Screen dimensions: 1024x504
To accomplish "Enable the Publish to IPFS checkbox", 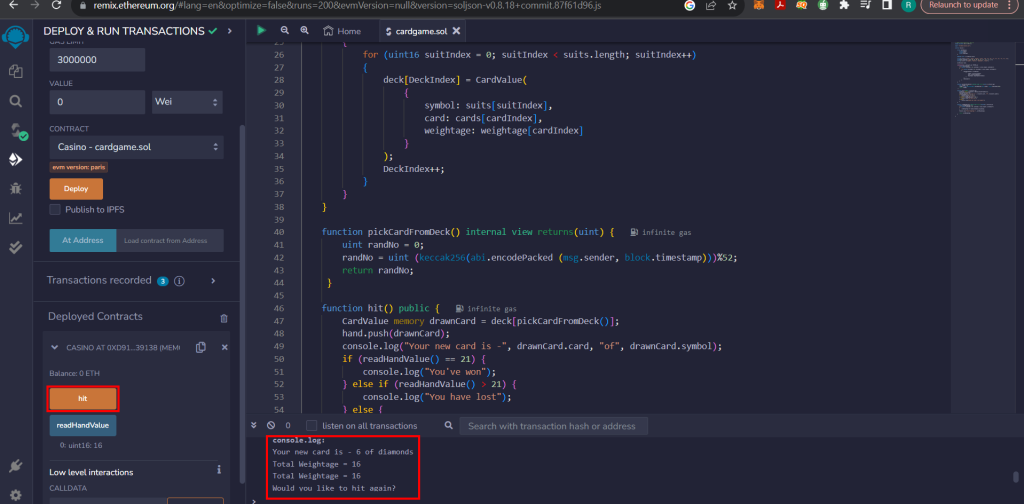I will point(56,210).
